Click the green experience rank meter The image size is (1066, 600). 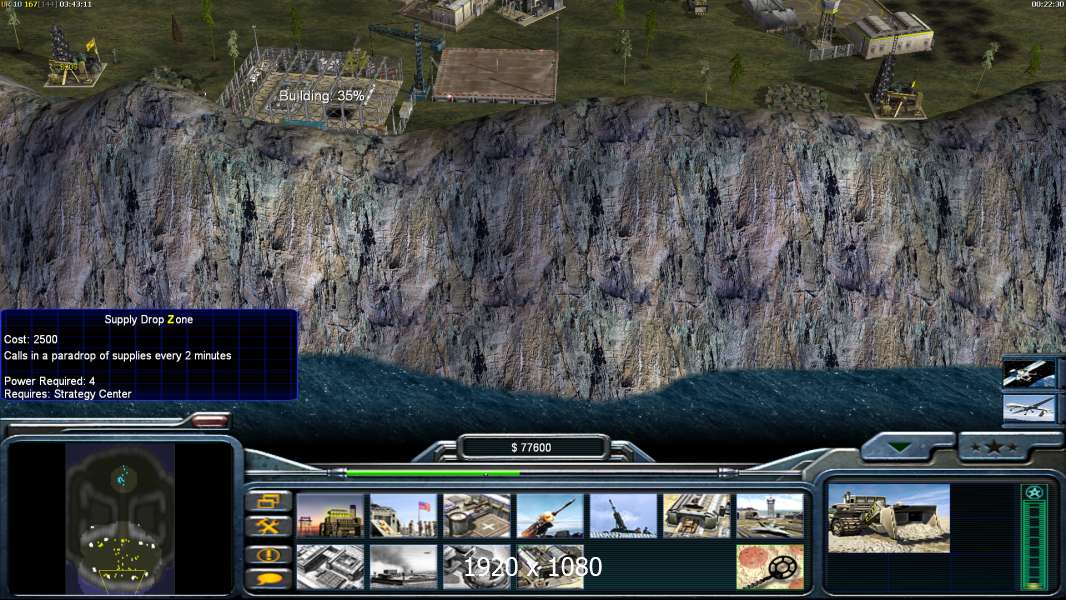coord(1033,546)
